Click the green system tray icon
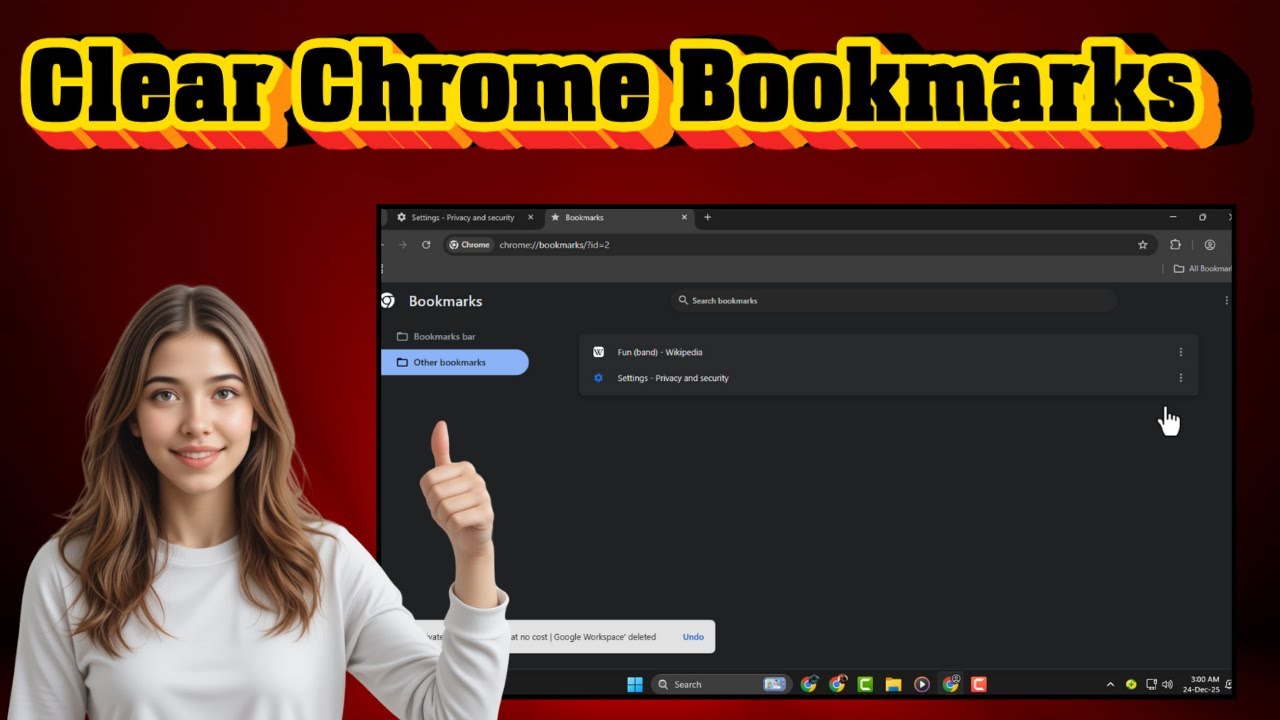The height and width of the screenshot is (720, 1280). (1131, 684)
